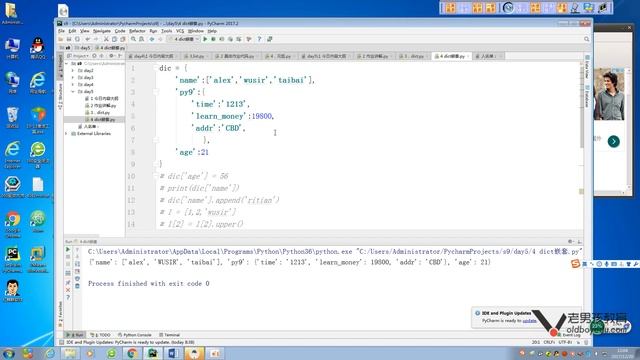
Task: Click the Debug bug icon in toolbar
Action: pos(213,39)
